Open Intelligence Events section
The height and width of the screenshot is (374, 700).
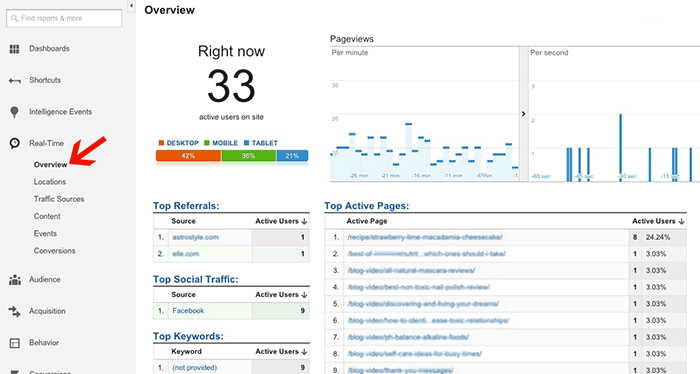click(x=60, y=112)
